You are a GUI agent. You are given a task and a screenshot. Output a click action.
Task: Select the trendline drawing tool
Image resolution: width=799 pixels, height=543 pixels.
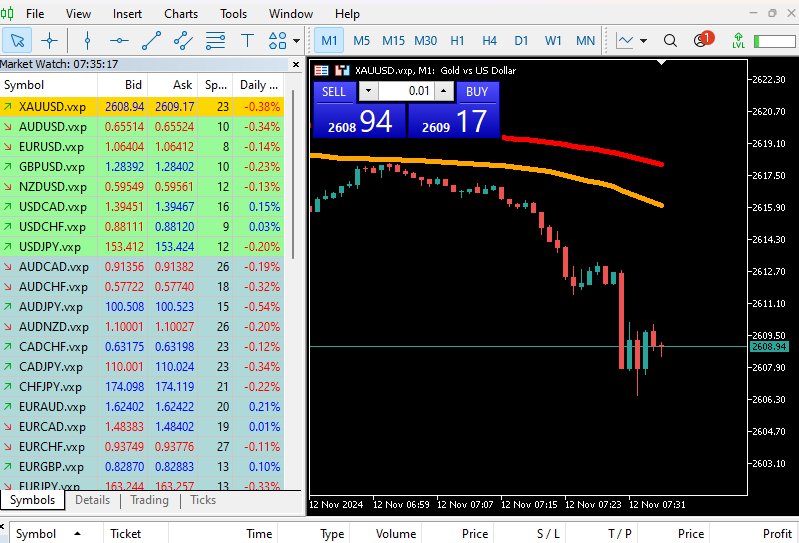pyautogui.click(x=151, y=41)
